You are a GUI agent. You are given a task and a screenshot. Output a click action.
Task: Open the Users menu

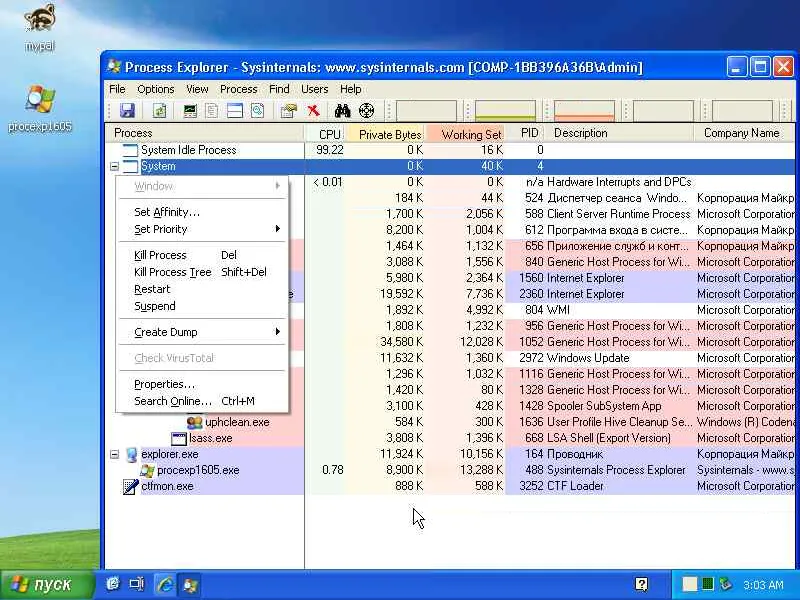314,89
